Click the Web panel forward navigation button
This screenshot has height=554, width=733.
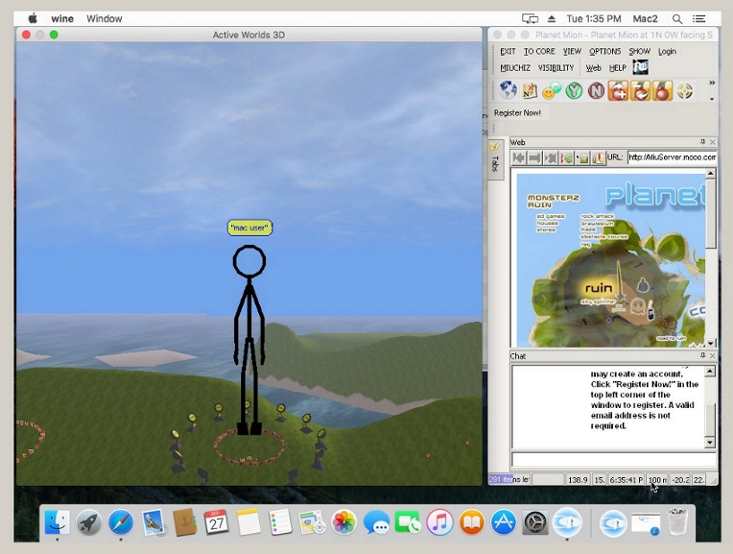534,158
